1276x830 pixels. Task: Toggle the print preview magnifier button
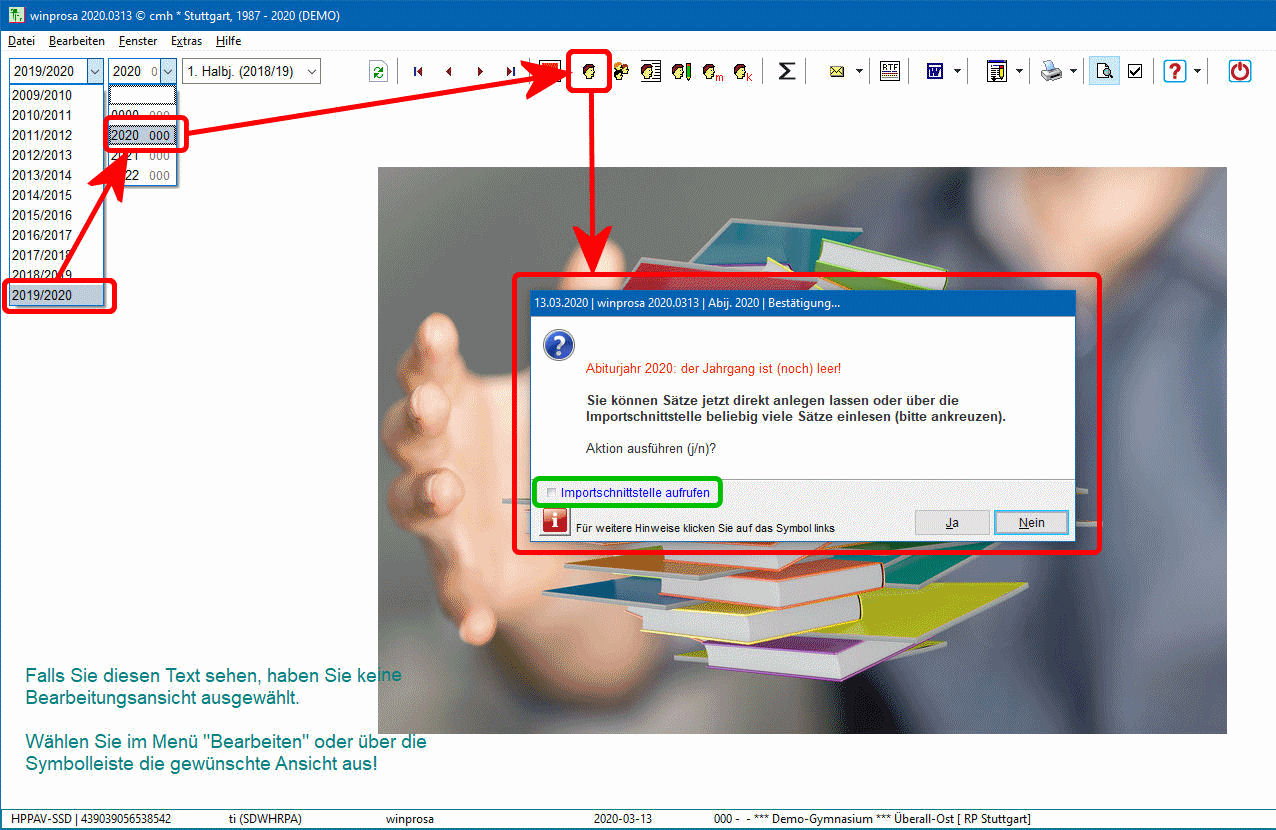coord(1104,72)
